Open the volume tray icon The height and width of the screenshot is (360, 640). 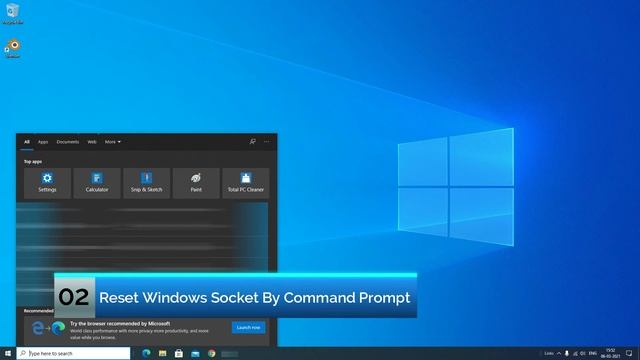(583, 353)
